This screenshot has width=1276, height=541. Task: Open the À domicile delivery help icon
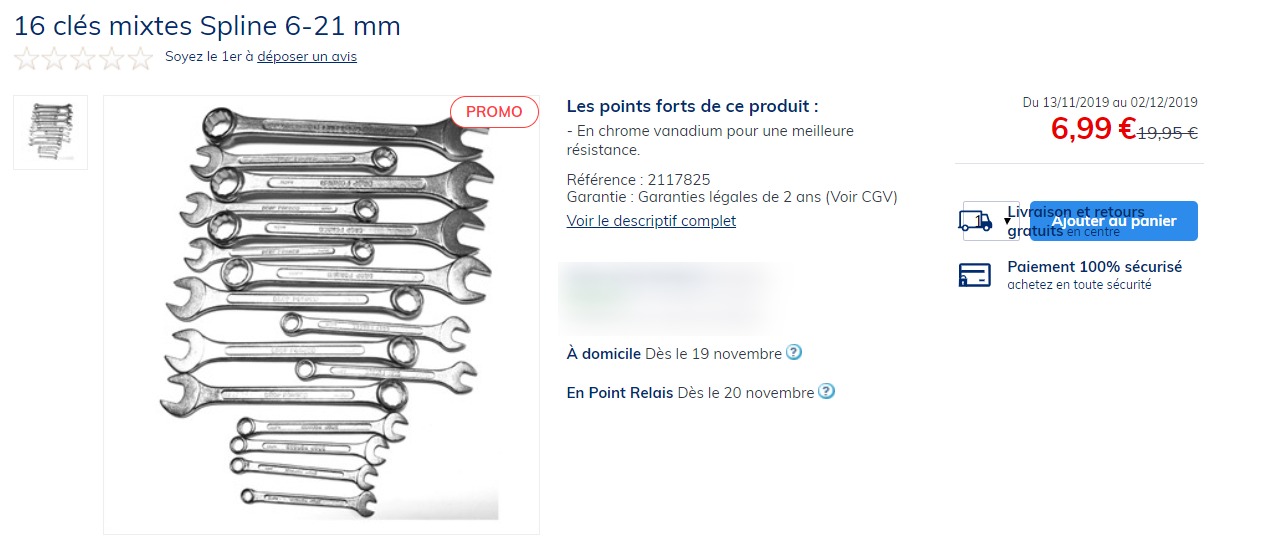(794, 352)
